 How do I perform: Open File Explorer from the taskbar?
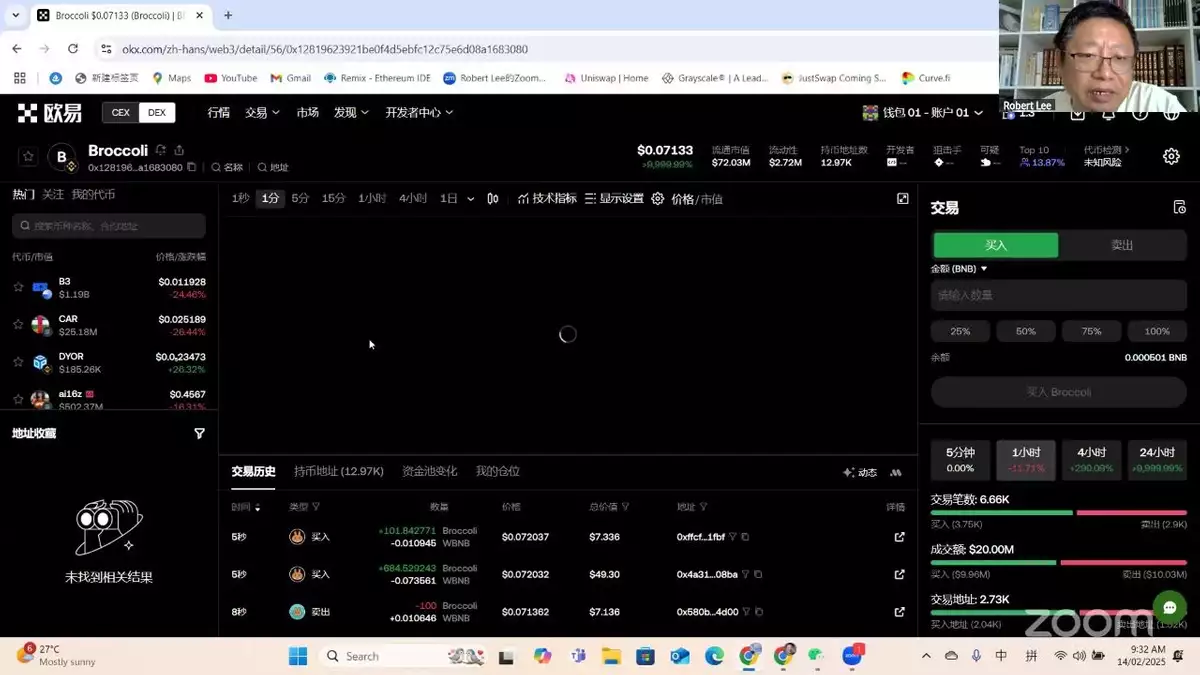tap(611, 656)
